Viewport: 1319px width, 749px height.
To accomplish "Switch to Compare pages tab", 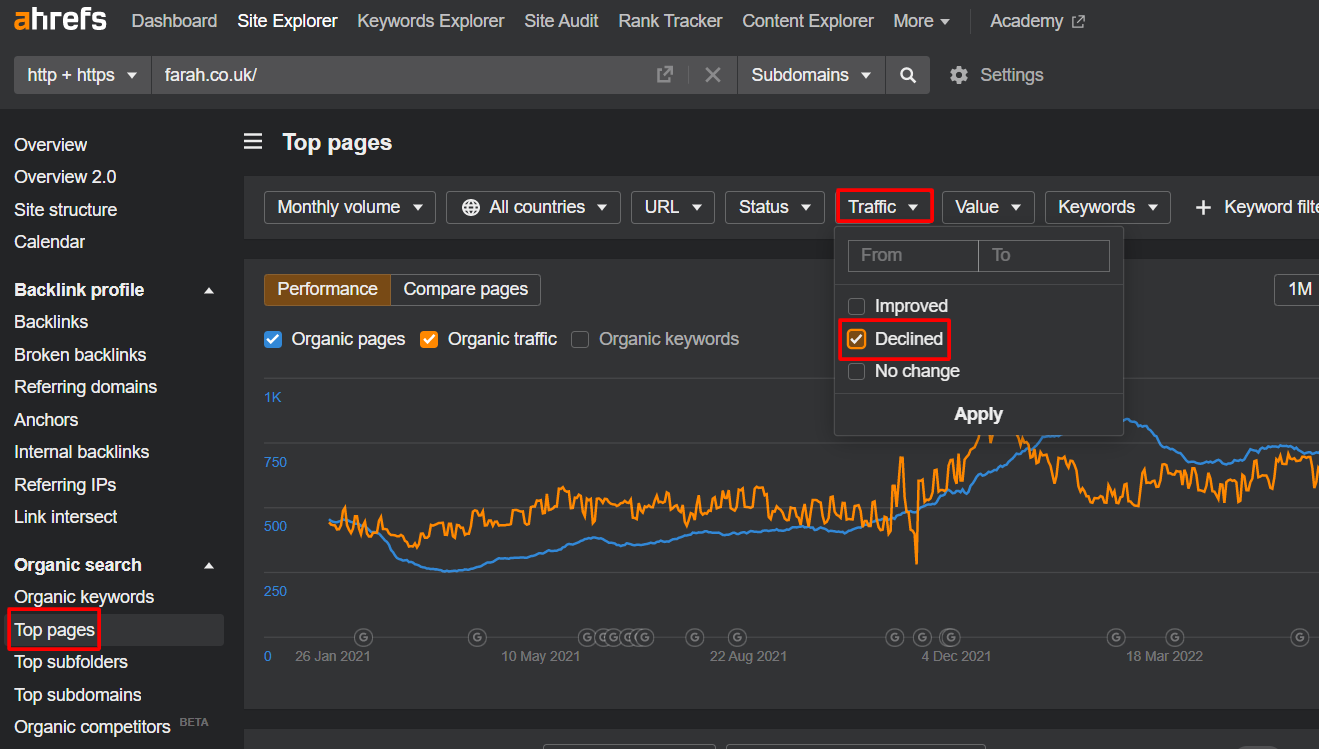I will click(466, 290).
